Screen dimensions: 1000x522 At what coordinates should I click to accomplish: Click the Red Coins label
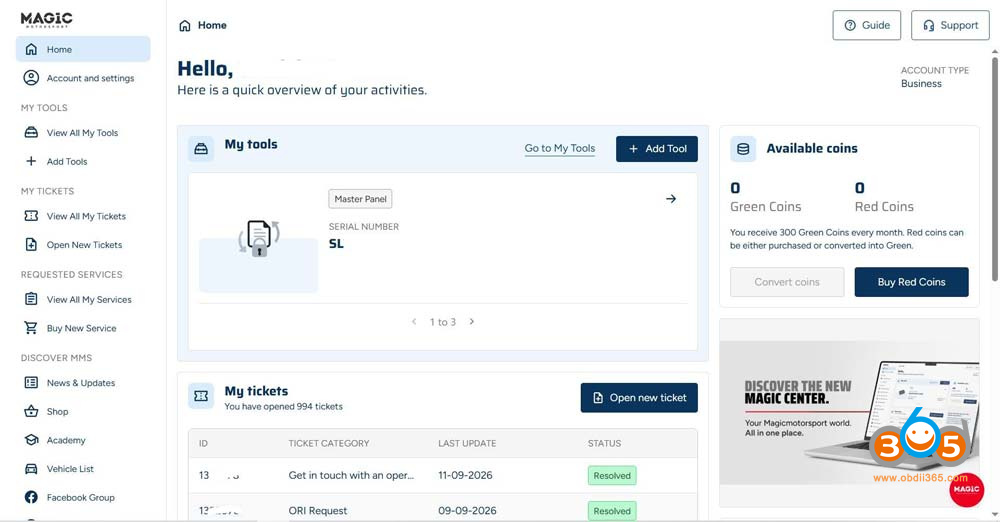coord(884,207)
